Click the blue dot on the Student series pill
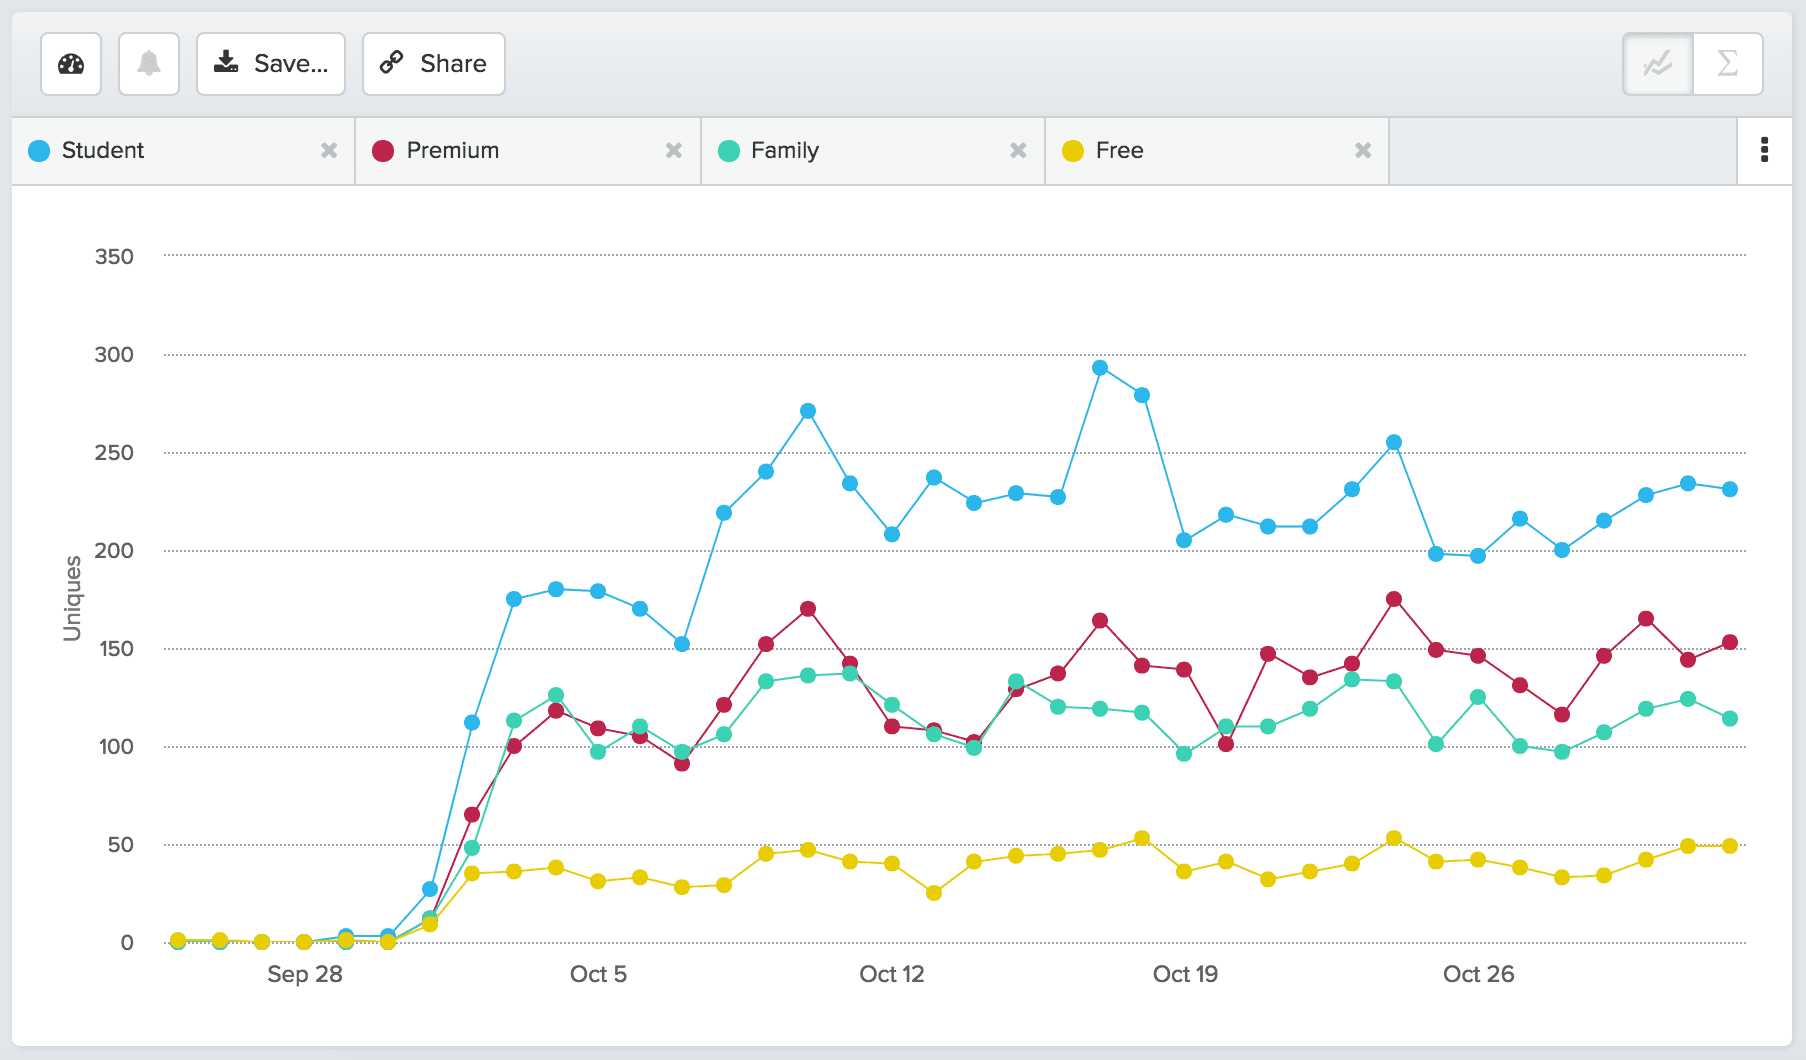1806x1060 pixels. pyautogui.click(x=39, y=150)
